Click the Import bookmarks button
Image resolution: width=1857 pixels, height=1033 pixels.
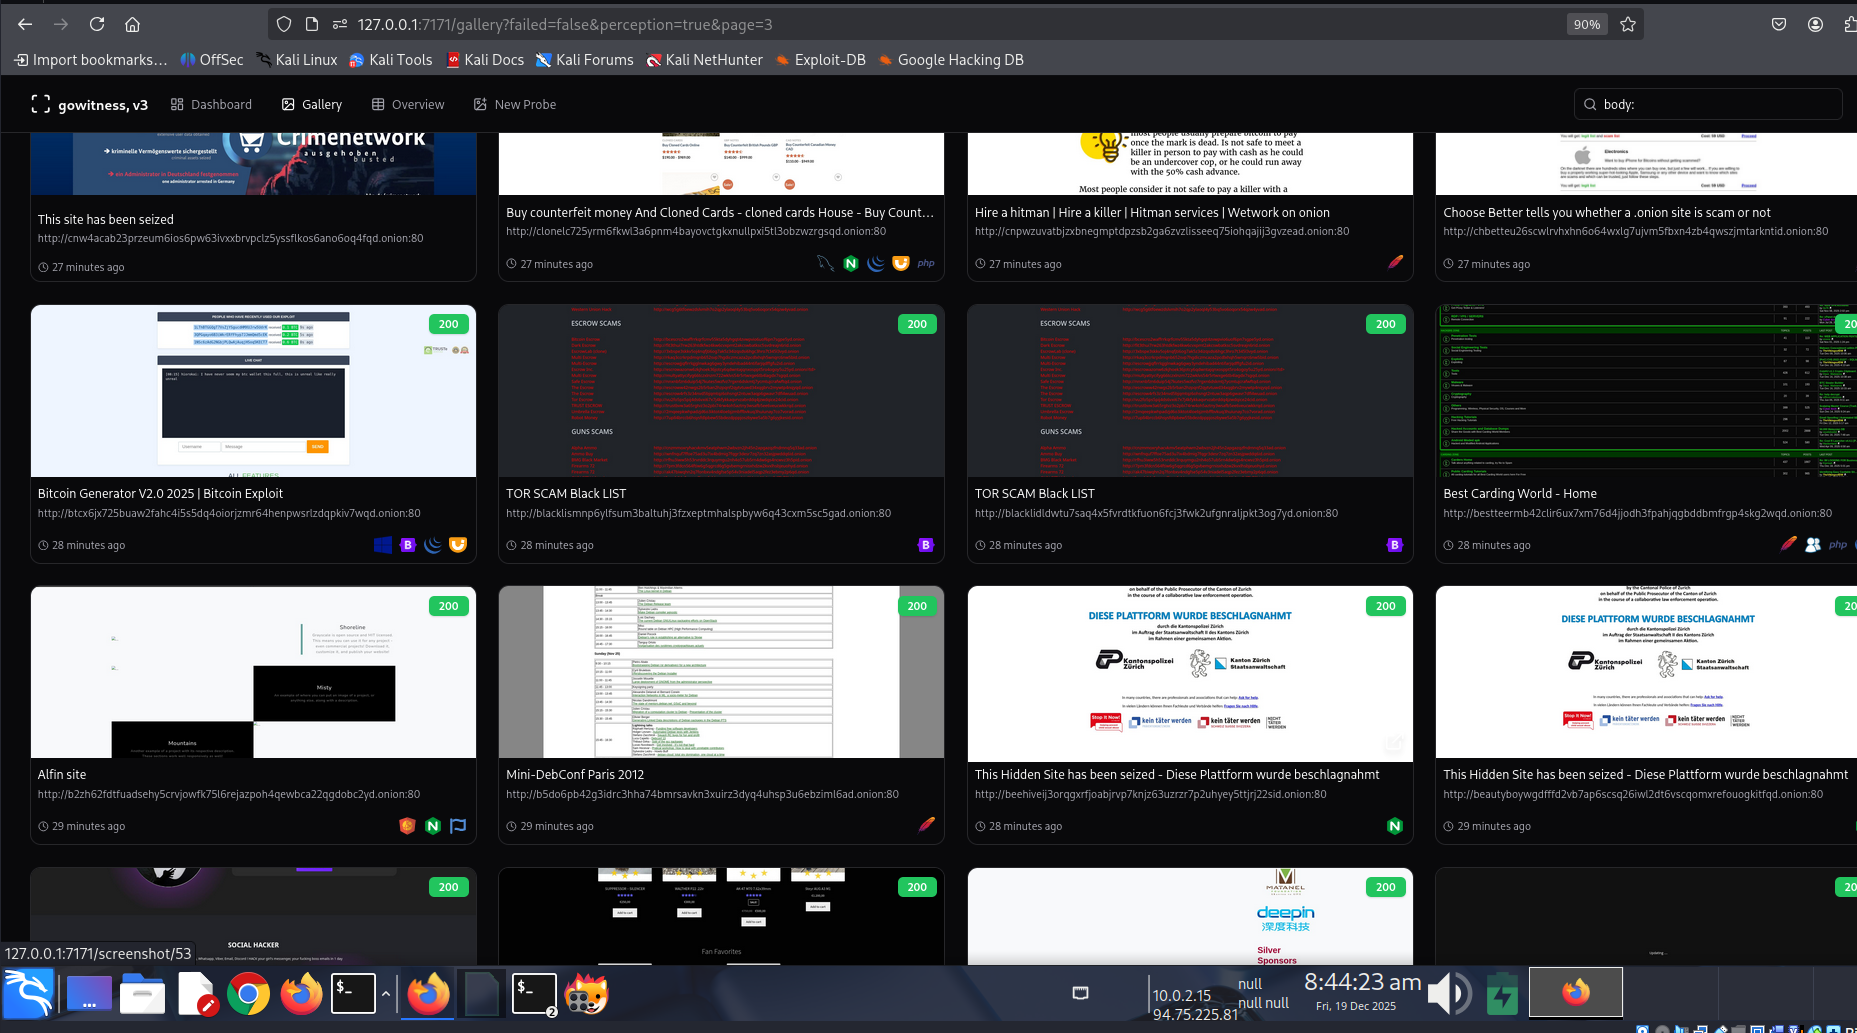tap(90, 60)
